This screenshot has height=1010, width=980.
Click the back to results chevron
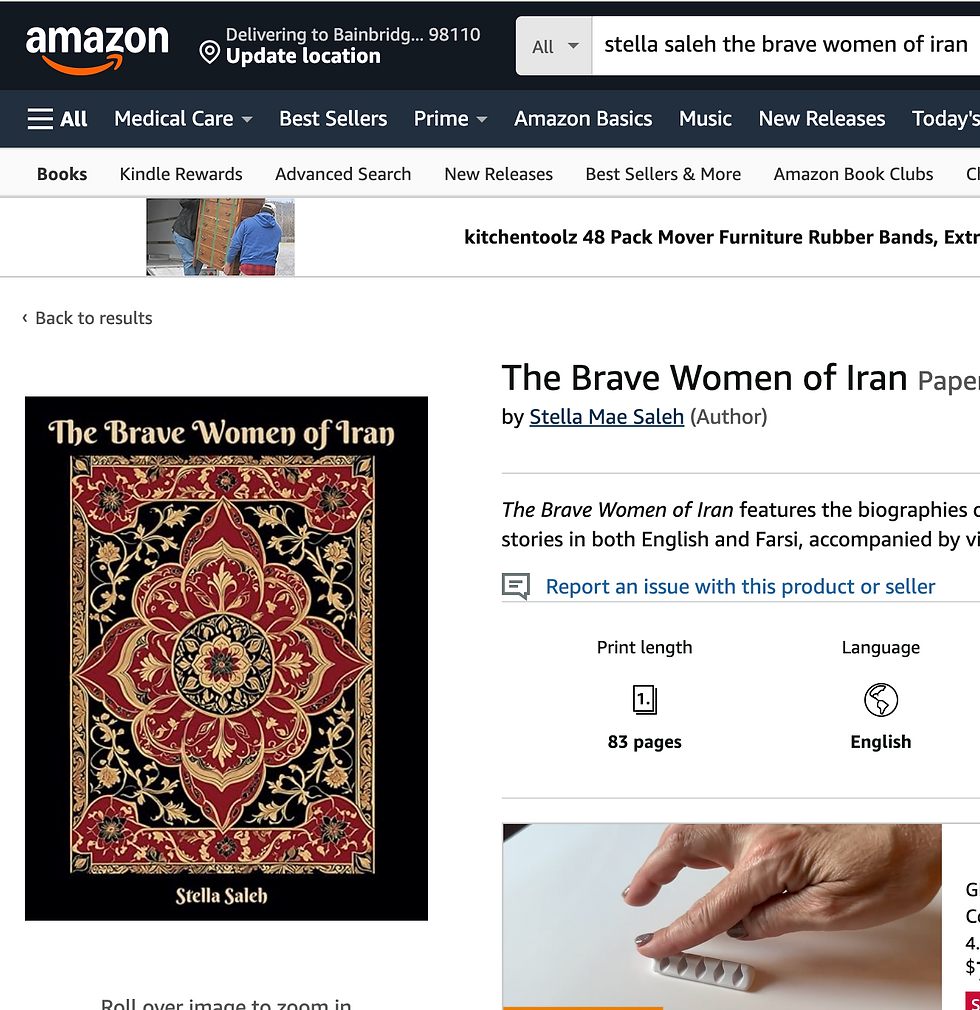pyautogui.click(x=24, y=318)
